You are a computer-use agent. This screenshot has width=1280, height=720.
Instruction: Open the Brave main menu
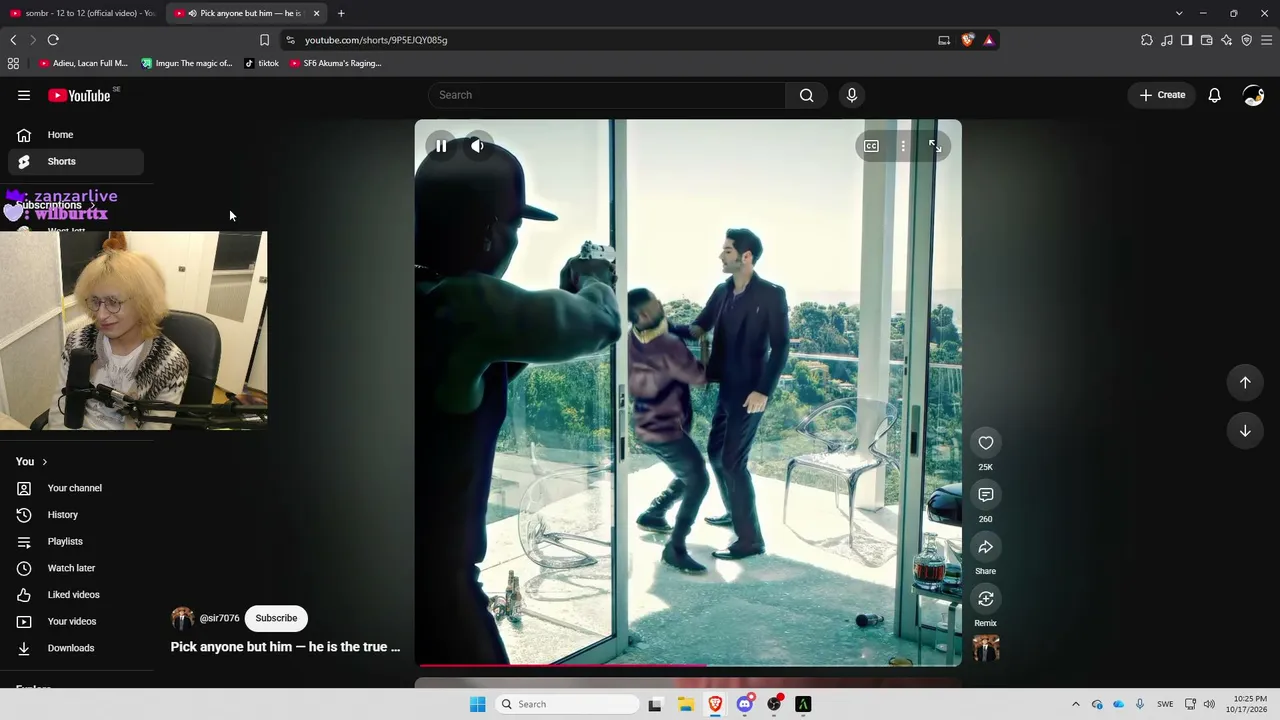1267,40
